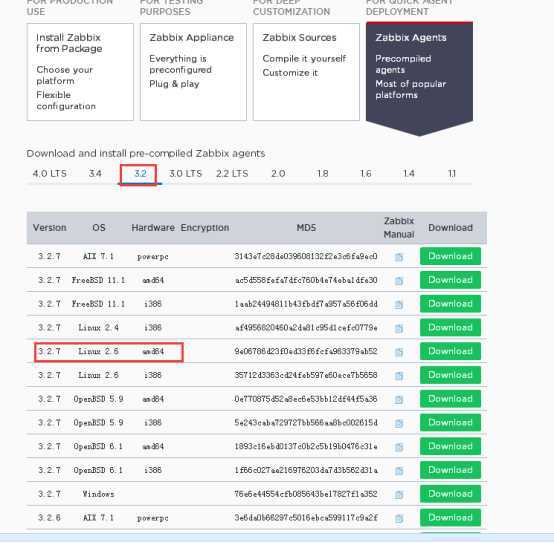The height and width of the screenshot is (543, 554).
Task: Open manual icon for AIX 7.1 3.2.6 row
Action: coord(399,518)
